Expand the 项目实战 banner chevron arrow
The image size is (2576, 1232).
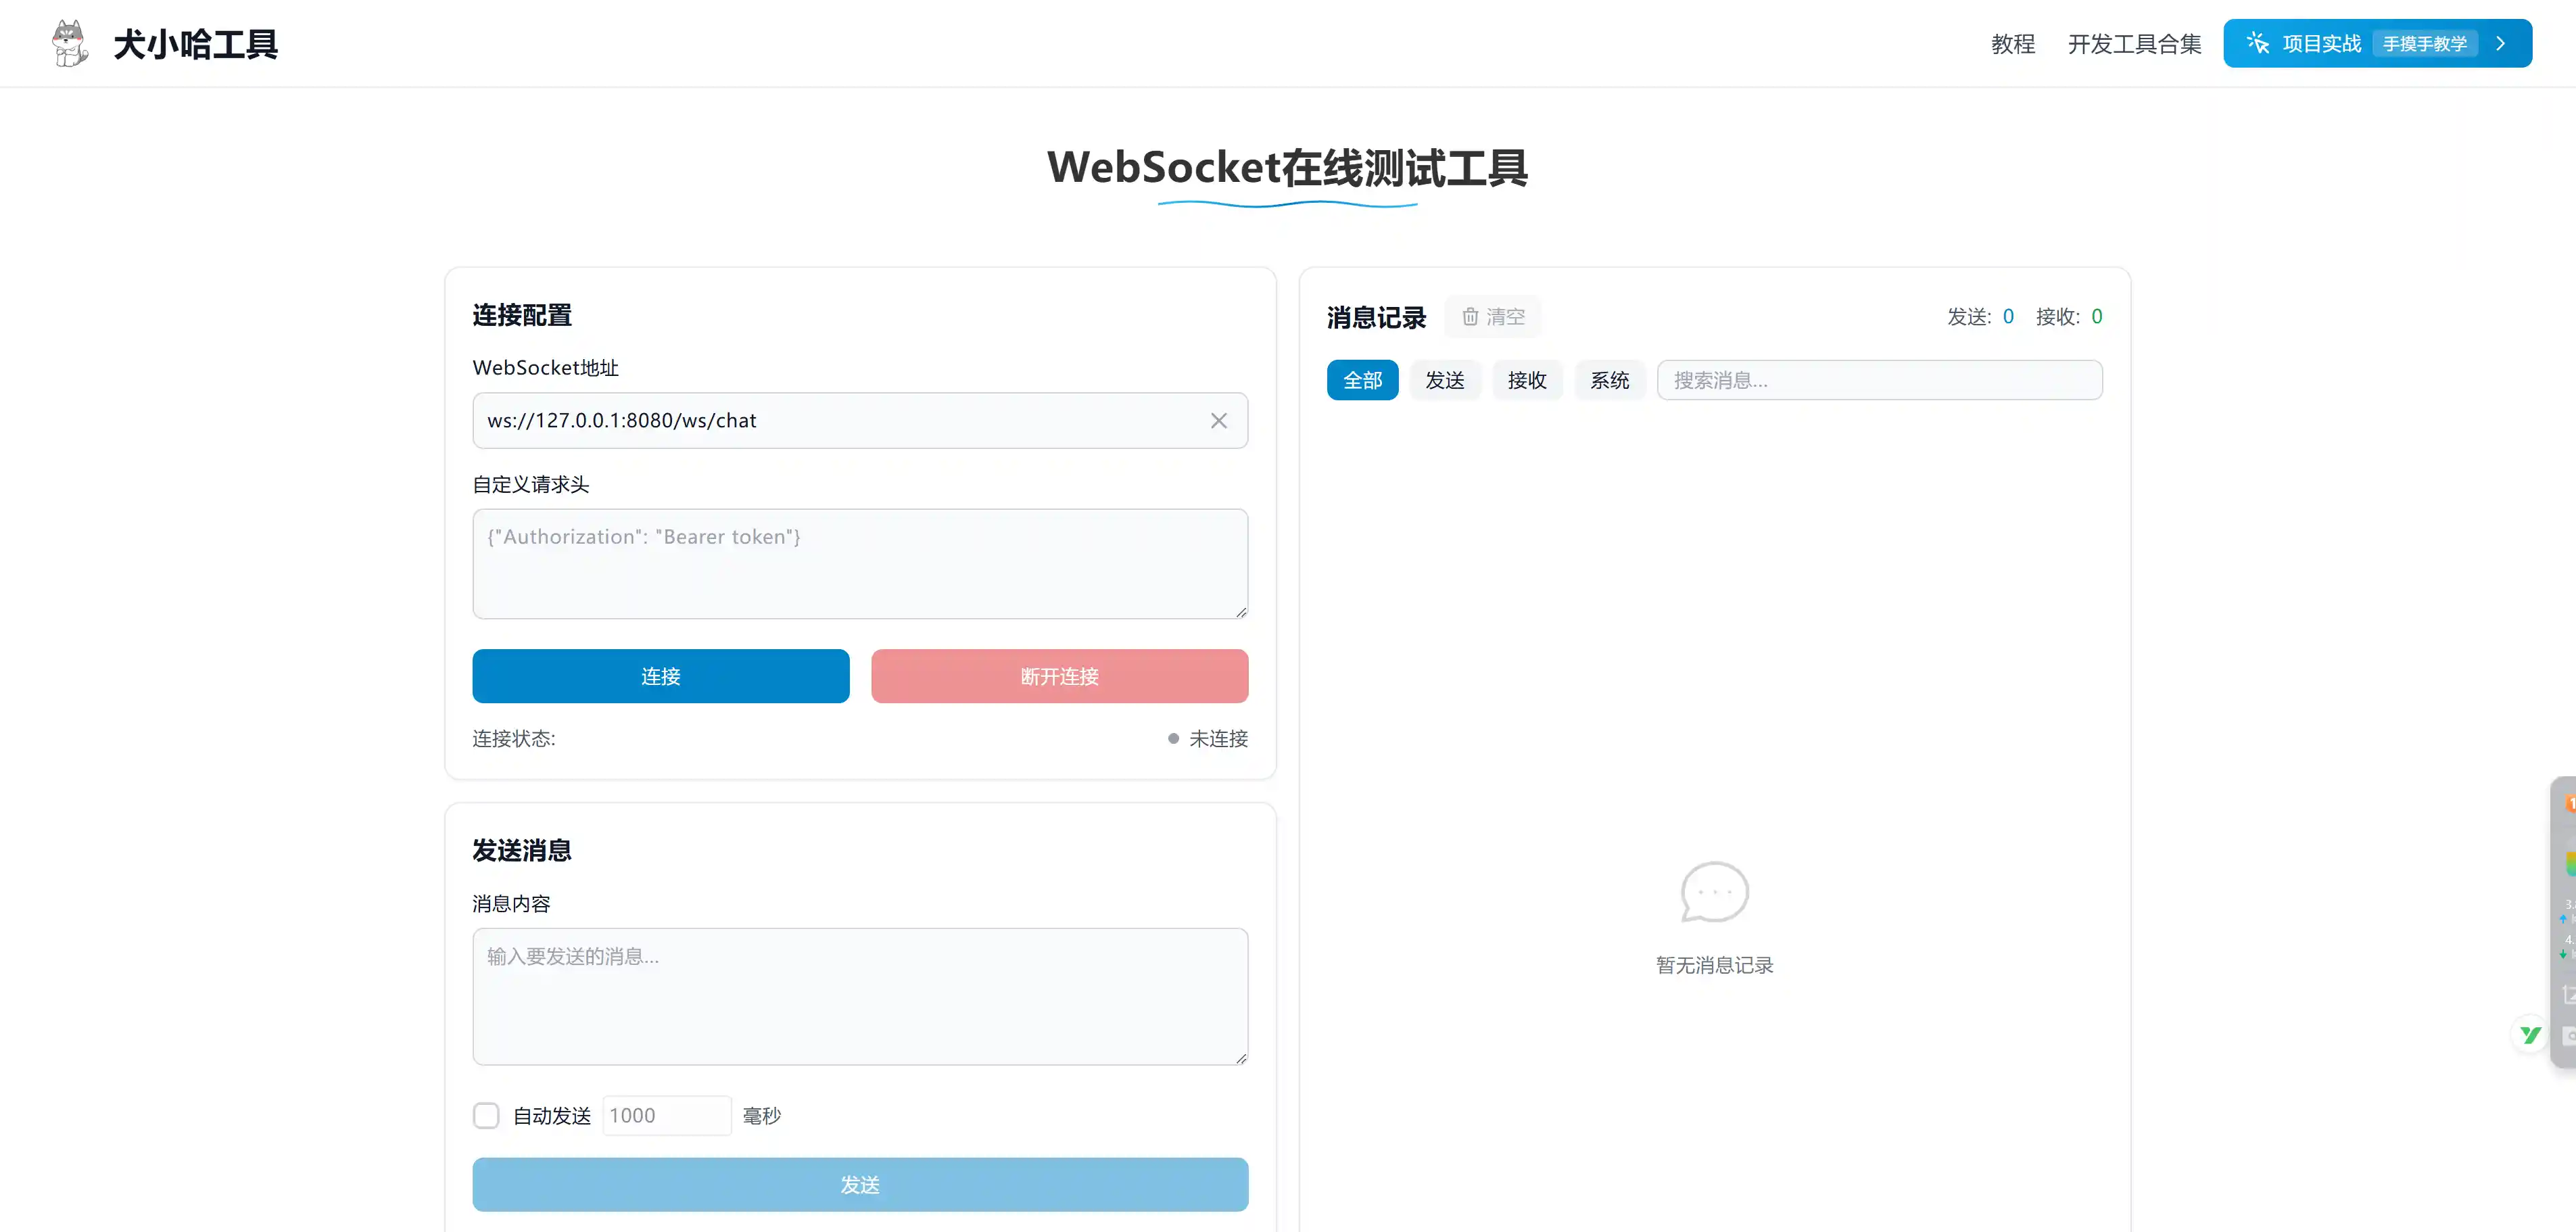(2501, 43)
